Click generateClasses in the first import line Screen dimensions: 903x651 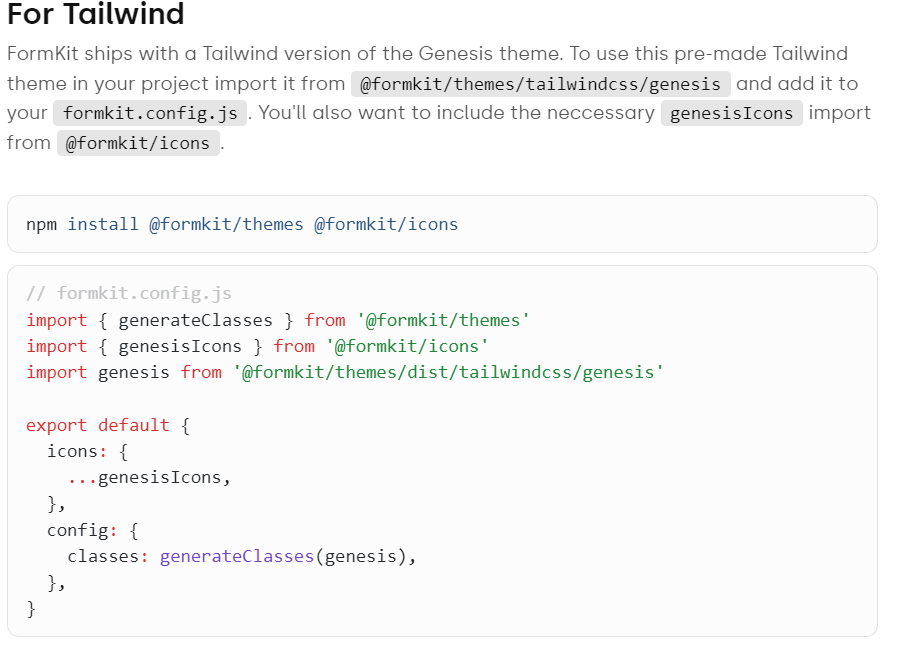pos(195,320)
